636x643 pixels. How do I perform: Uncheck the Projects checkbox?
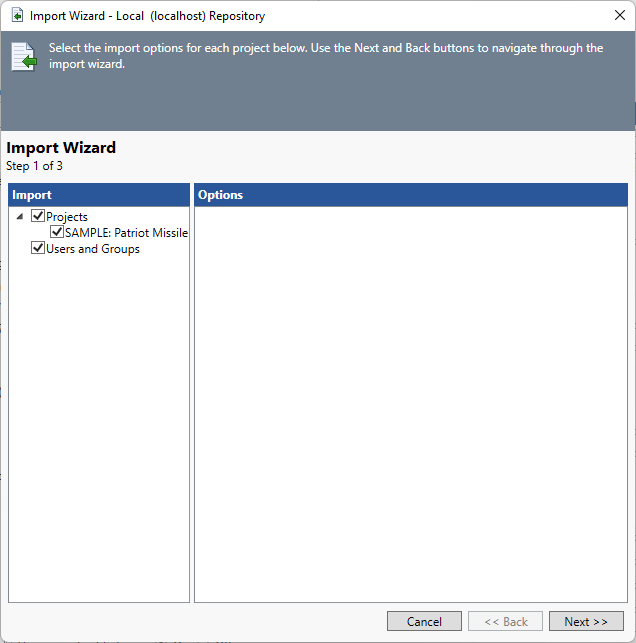click(x=38, y=217)
